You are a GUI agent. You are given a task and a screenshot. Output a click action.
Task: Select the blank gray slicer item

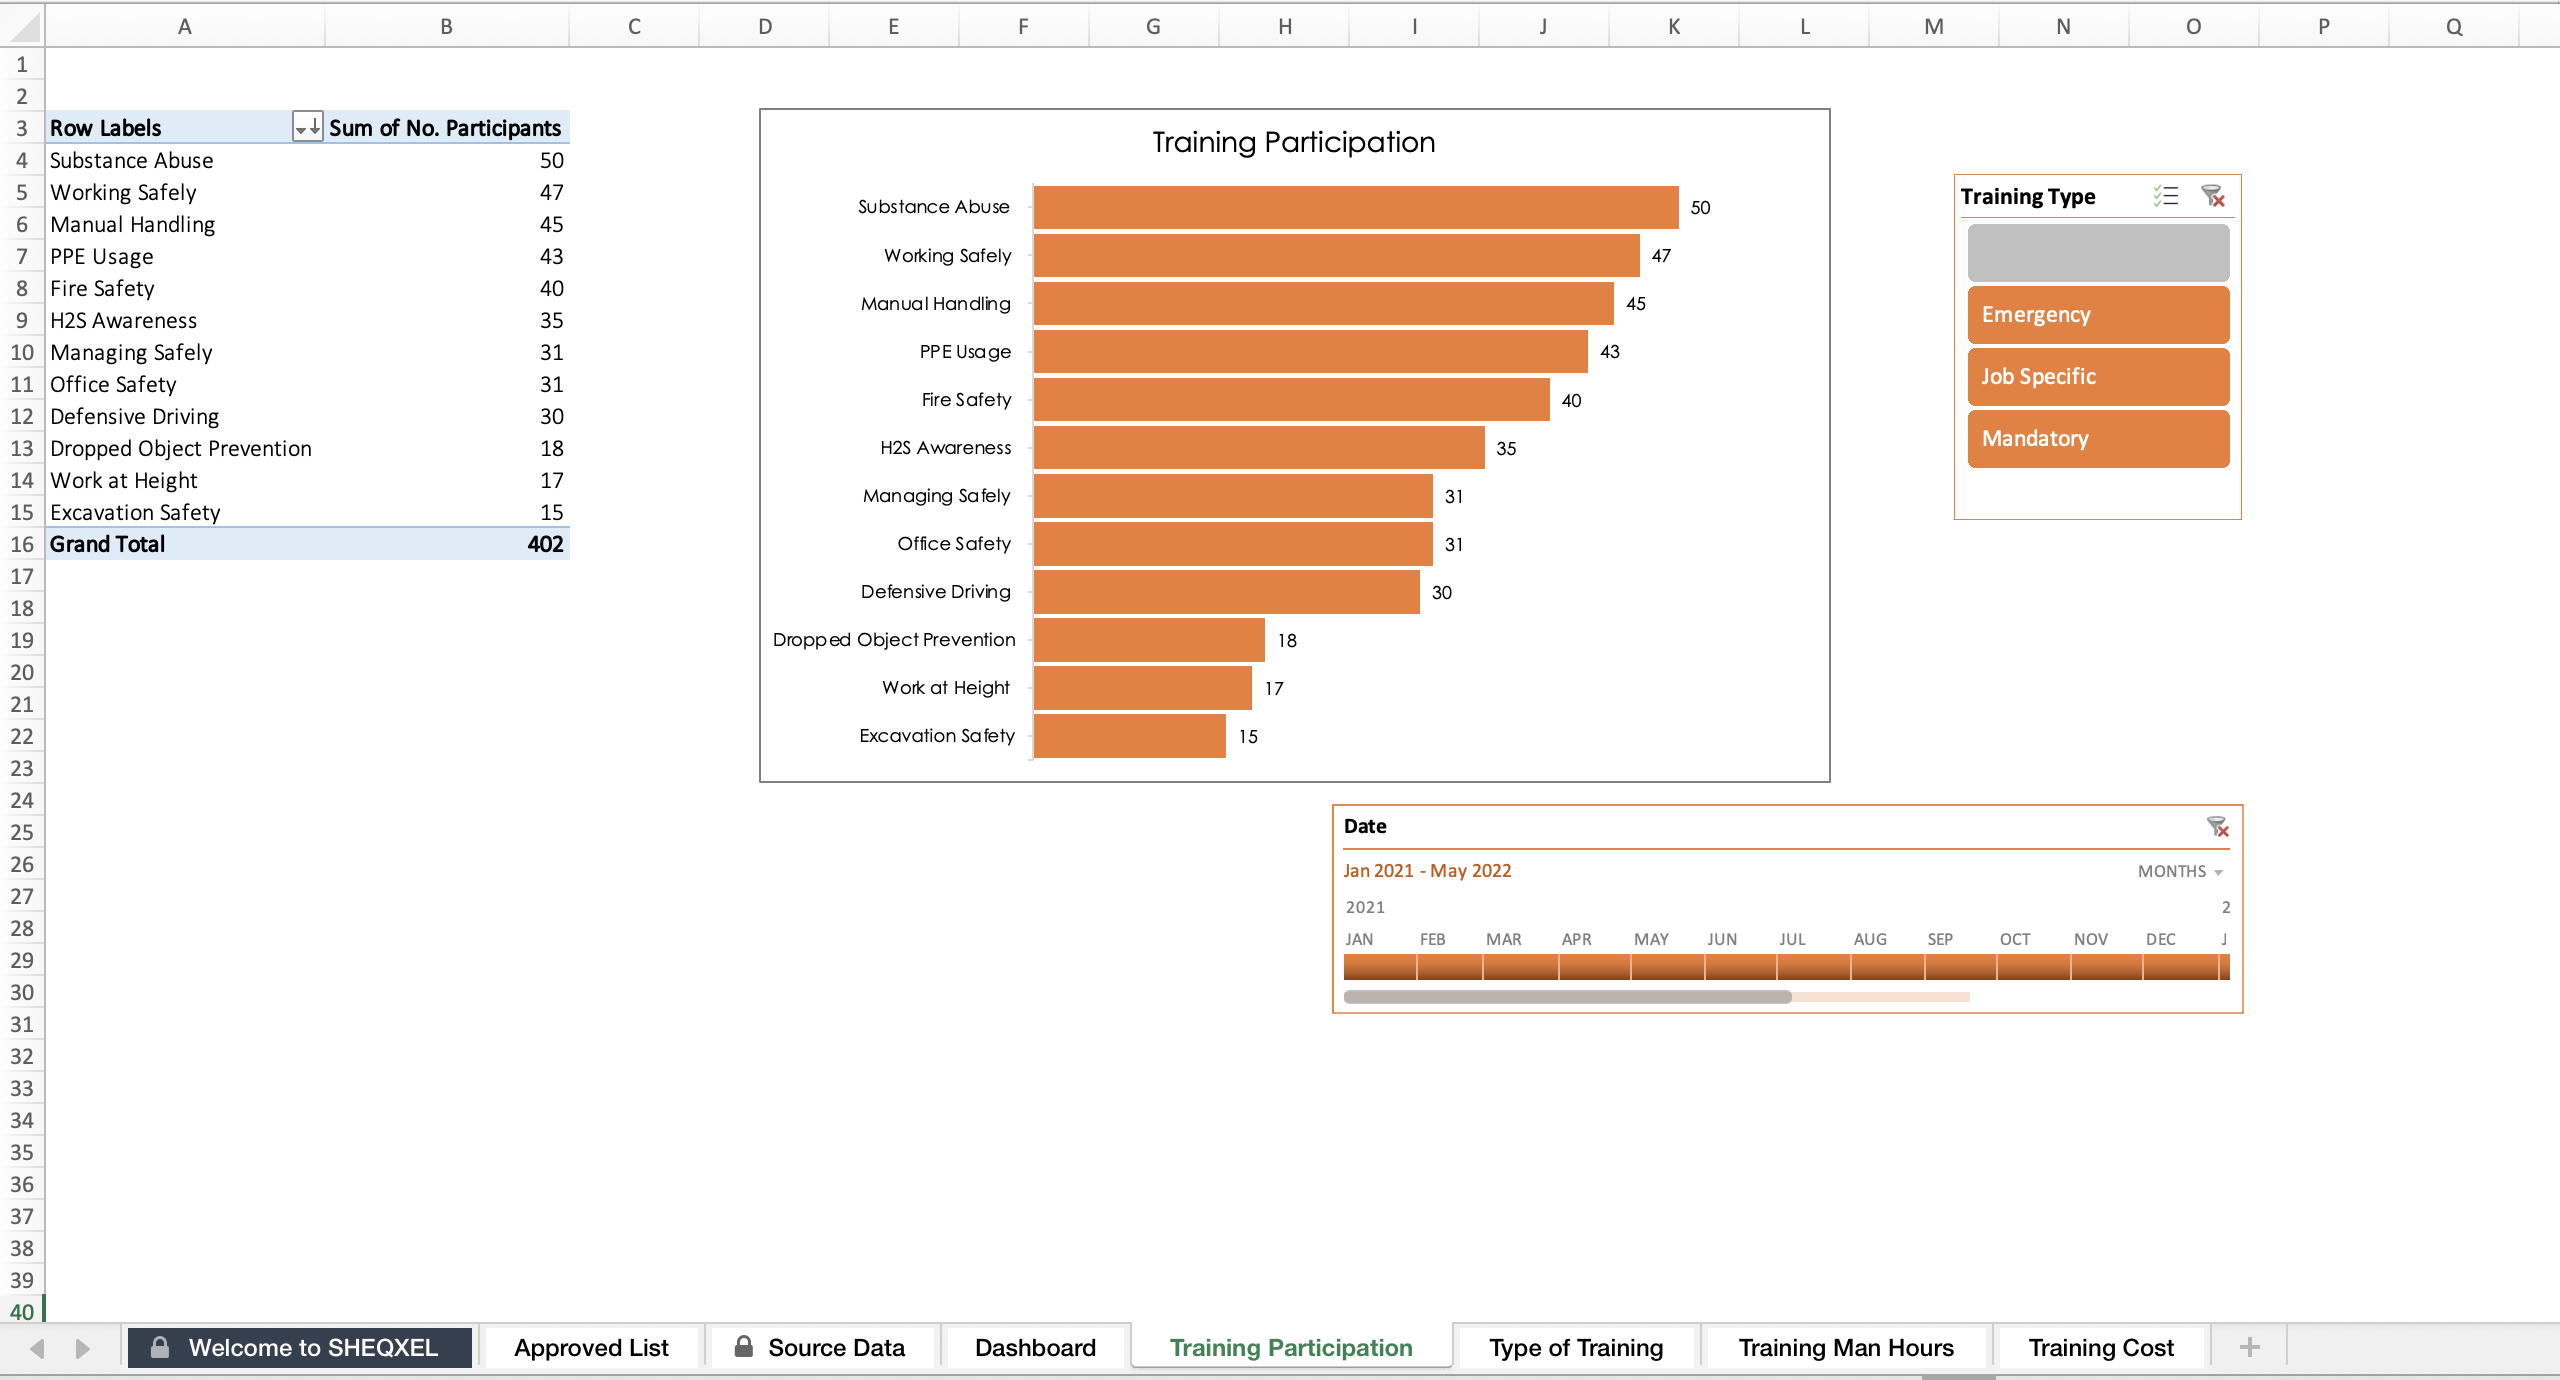coord(2098,253)
